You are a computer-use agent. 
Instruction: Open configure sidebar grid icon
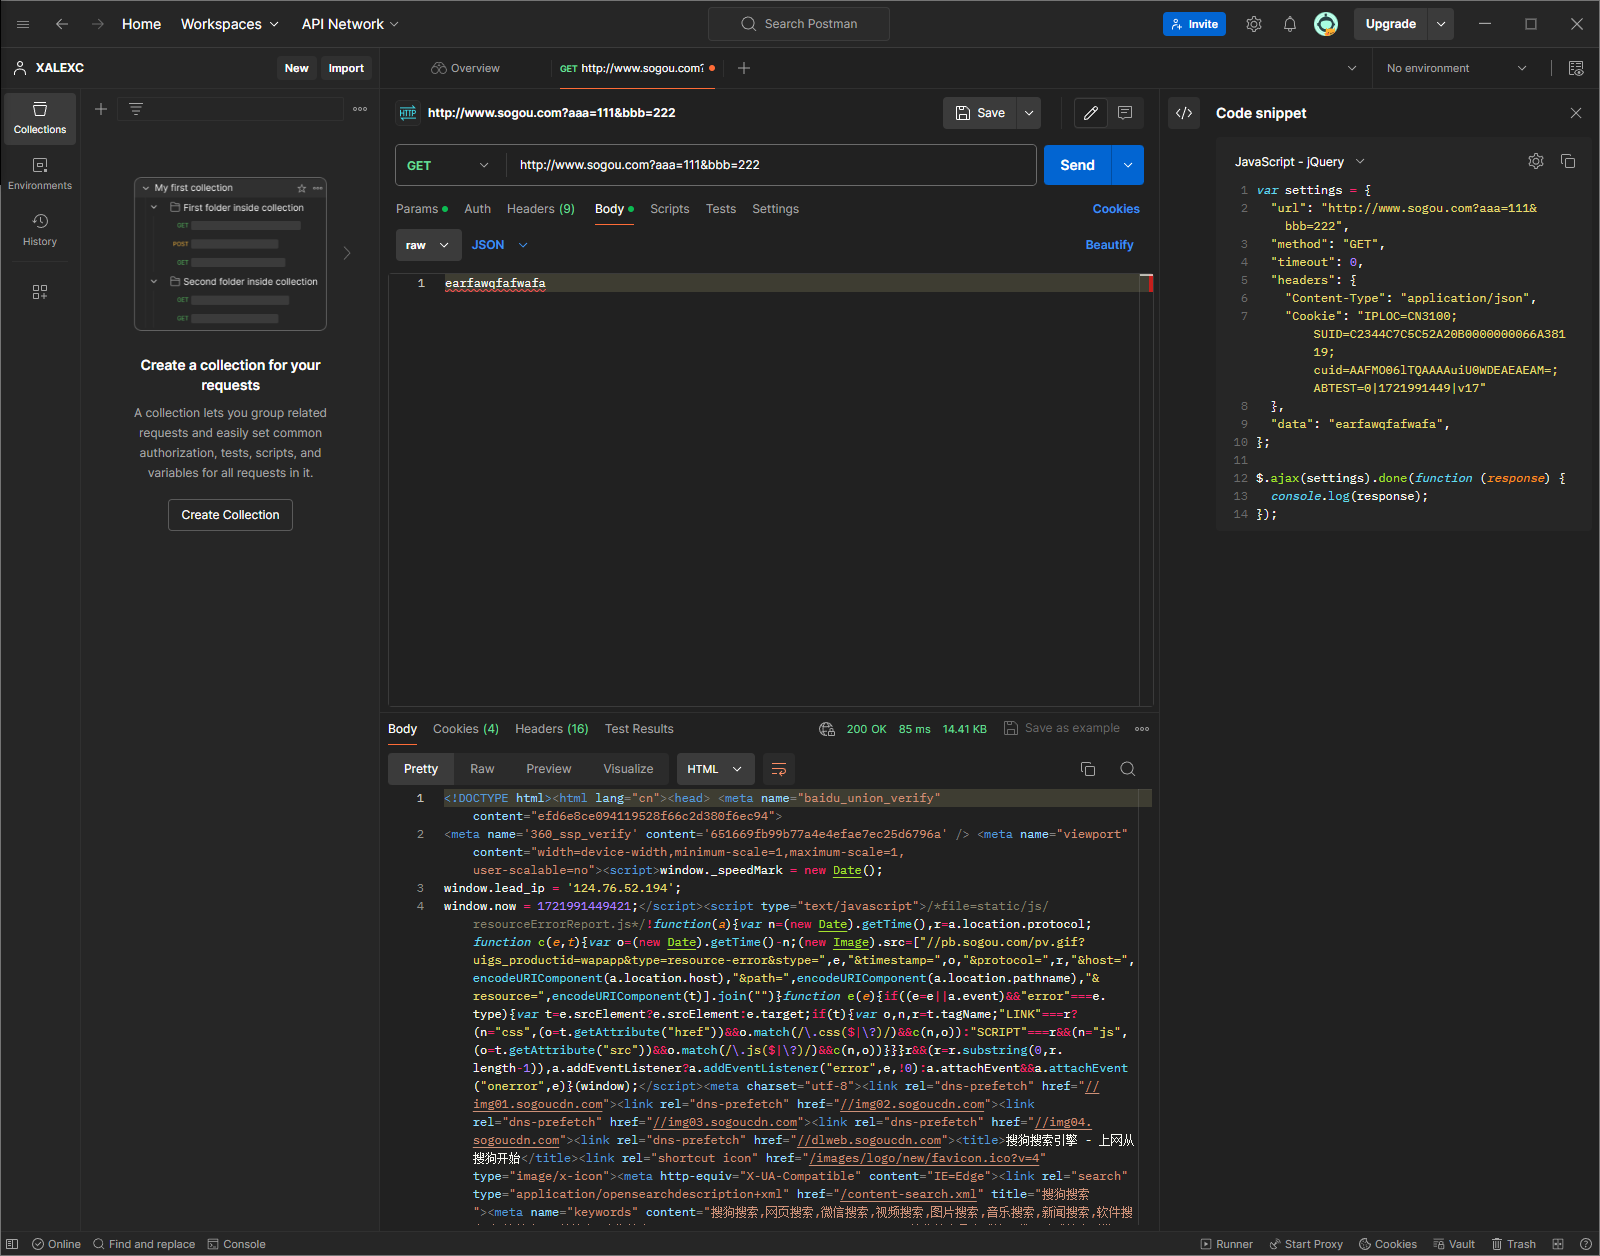click(40, 292)
